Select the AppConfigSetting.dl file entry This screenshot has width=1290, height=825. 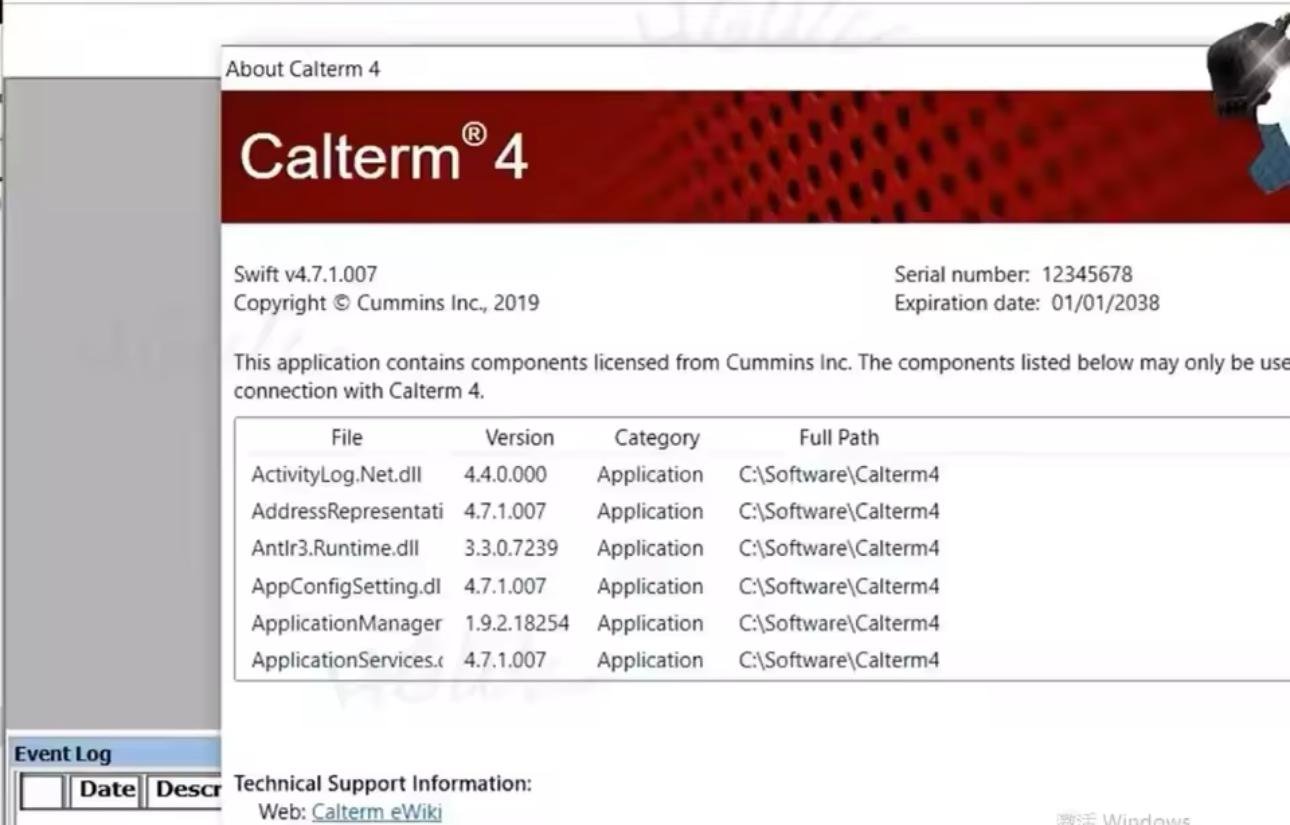[345, 587]
